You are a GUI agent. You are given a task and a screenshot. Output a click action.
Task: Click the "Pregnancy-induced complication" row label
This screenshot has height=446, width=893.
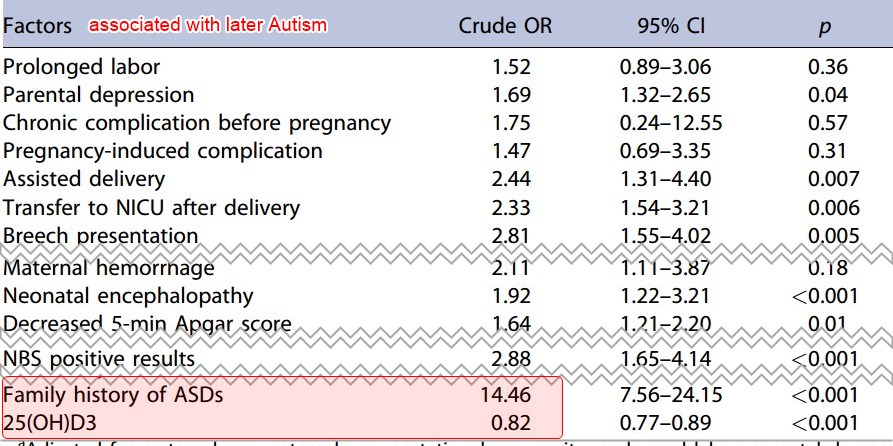click(x=163, y=152)
